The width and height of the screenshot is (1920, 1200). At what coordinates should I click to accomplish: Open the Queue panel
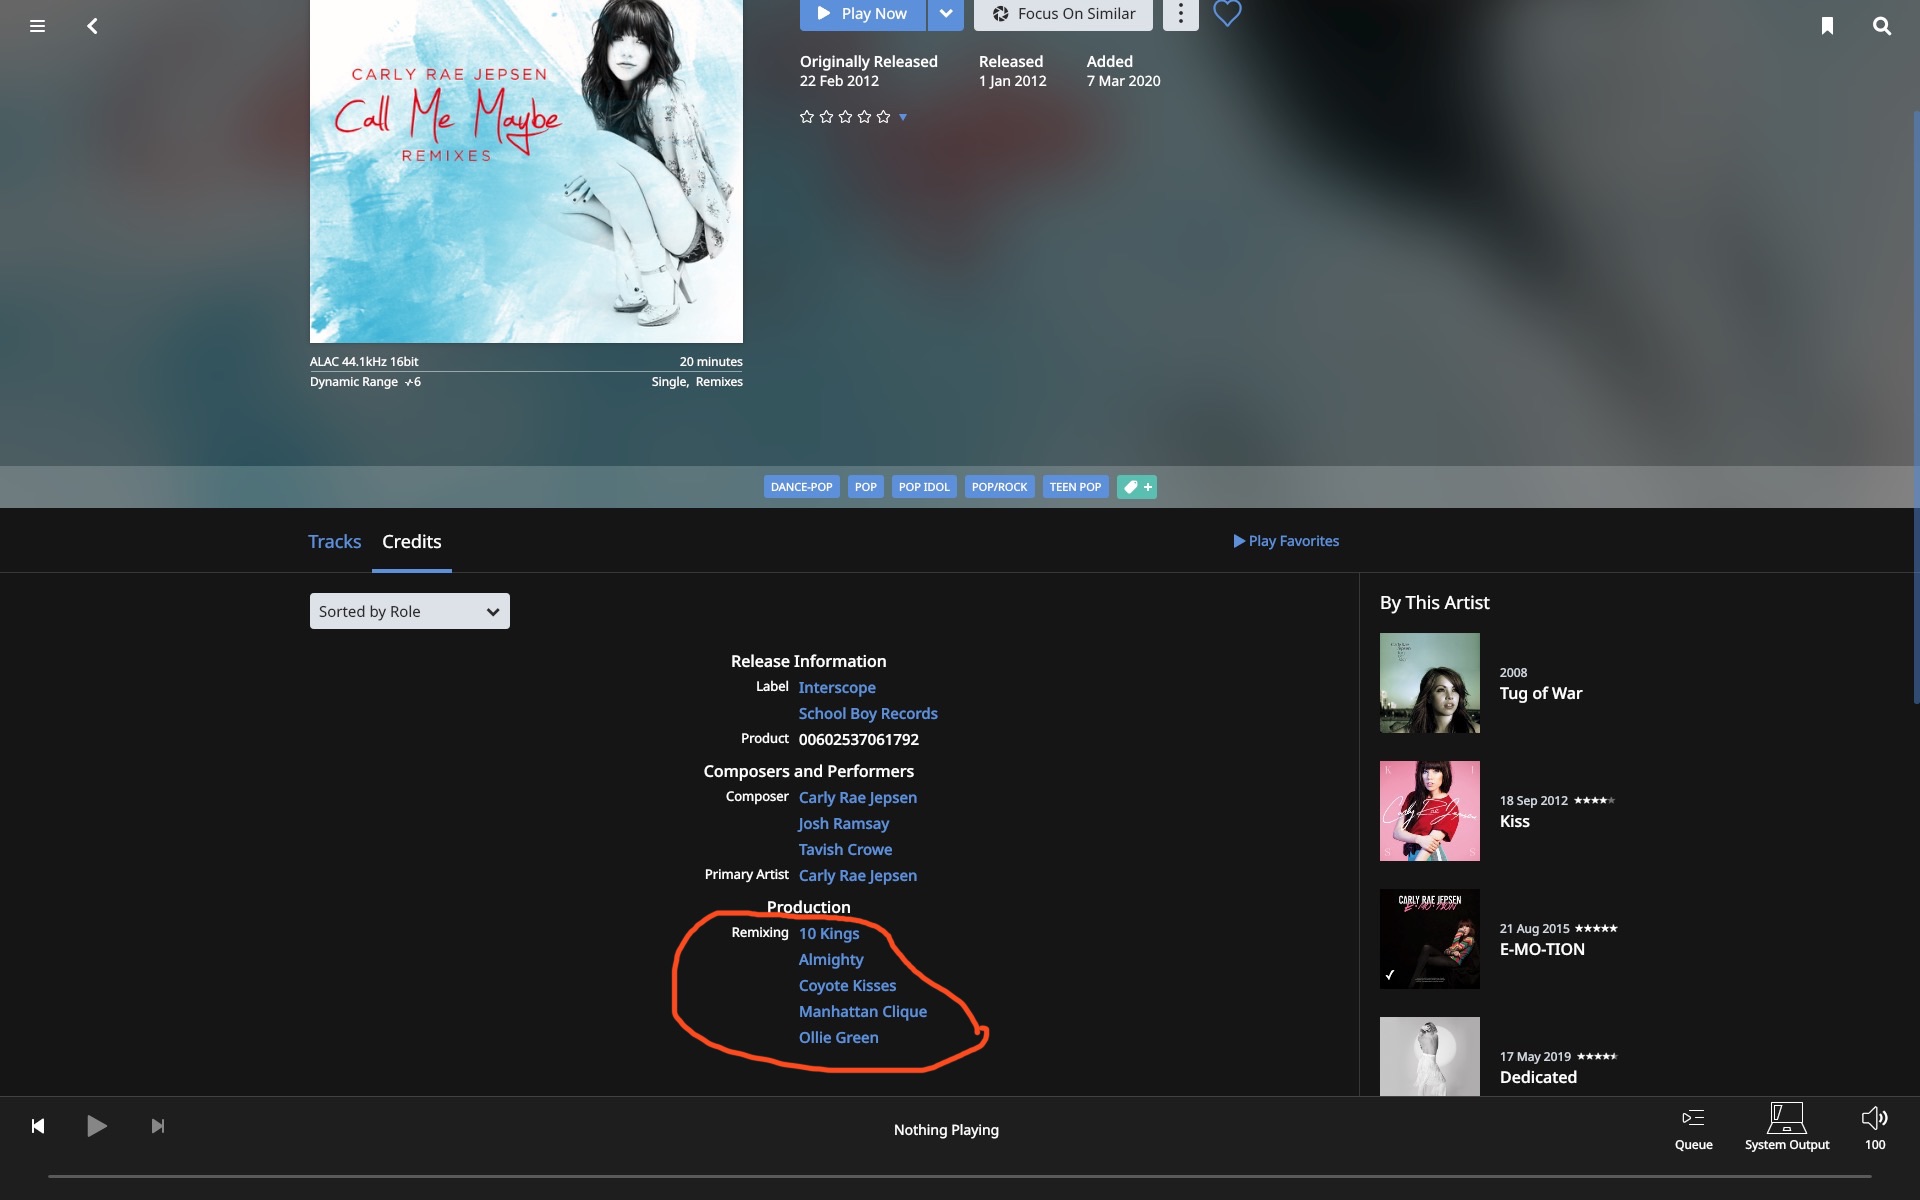click(1693, 1128)
